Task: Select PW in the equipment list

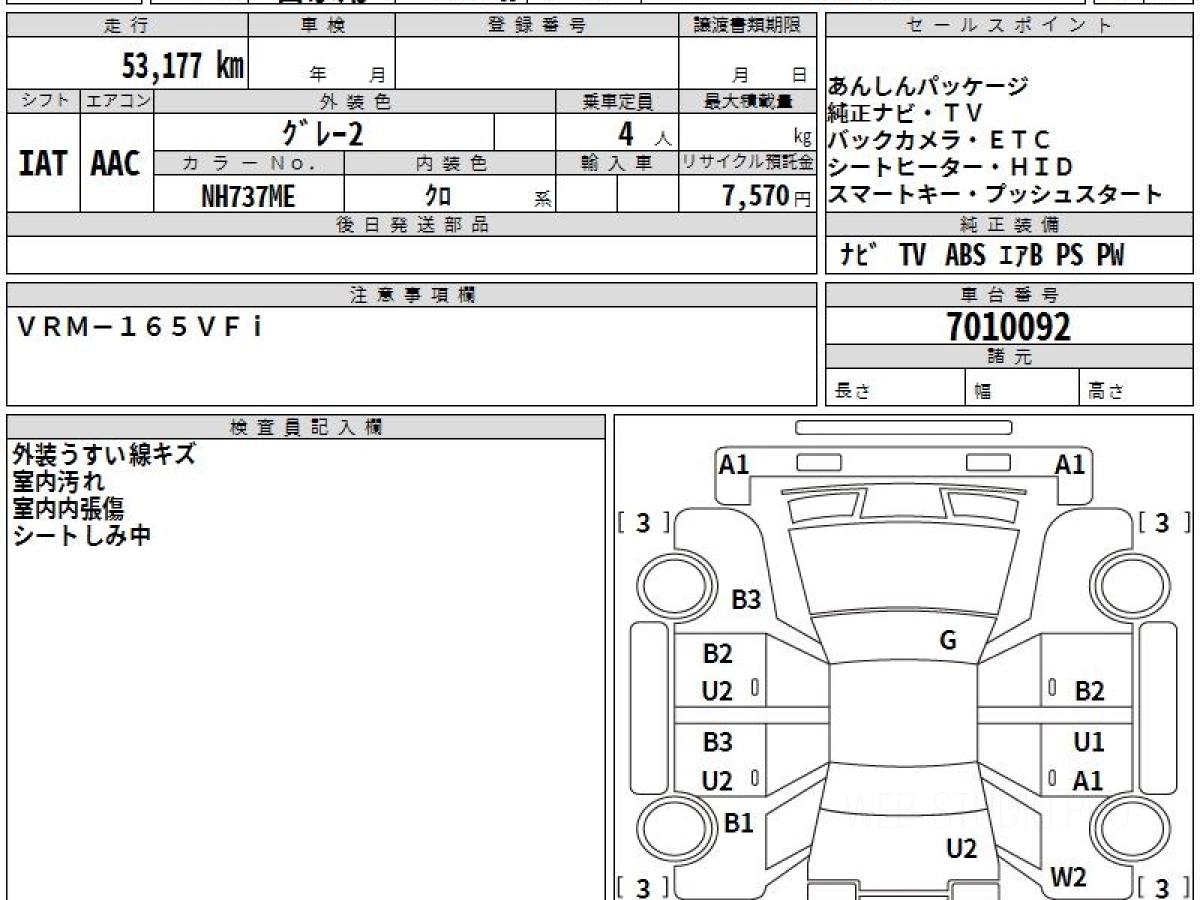Action: pyautogui.click(x=1110, y=256)
